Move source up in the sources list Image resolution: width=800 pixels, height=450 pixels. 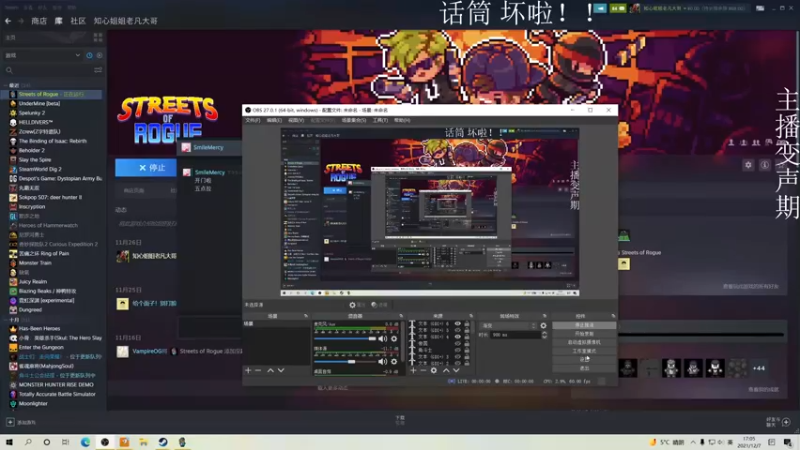[x=446, y=370]
